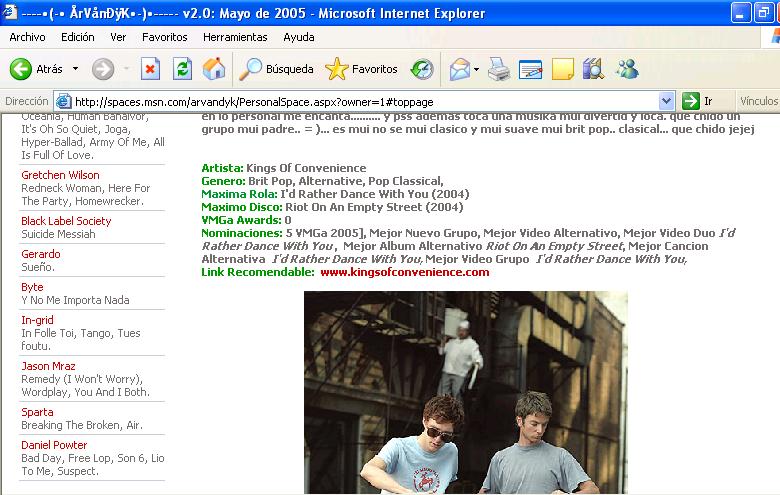Stop page loading with red X icon

click(150, 69)
